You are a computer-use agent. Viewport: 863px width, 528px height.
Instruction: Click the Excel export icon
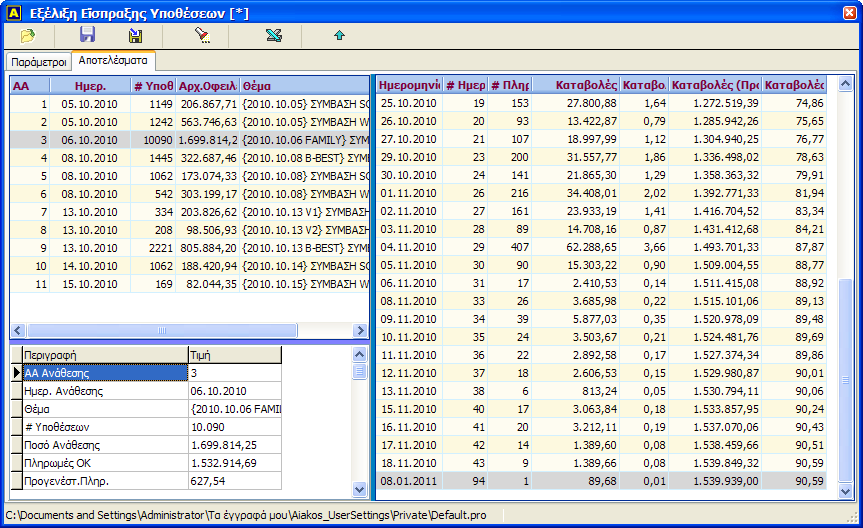click(x=274, y=36)
